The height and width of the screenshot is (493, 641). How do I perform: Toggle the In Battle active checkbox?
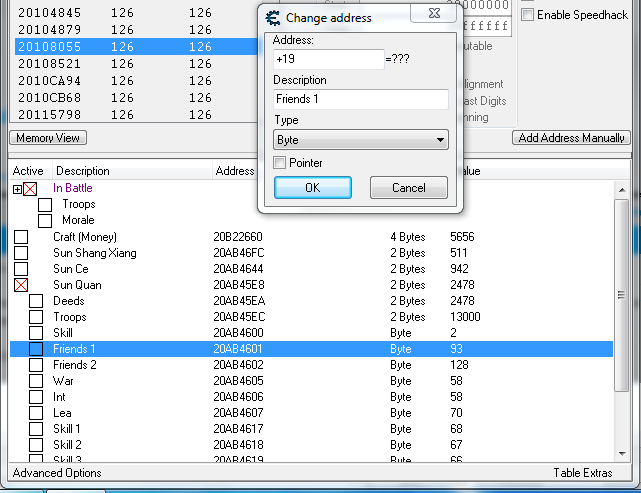[30, 188]
